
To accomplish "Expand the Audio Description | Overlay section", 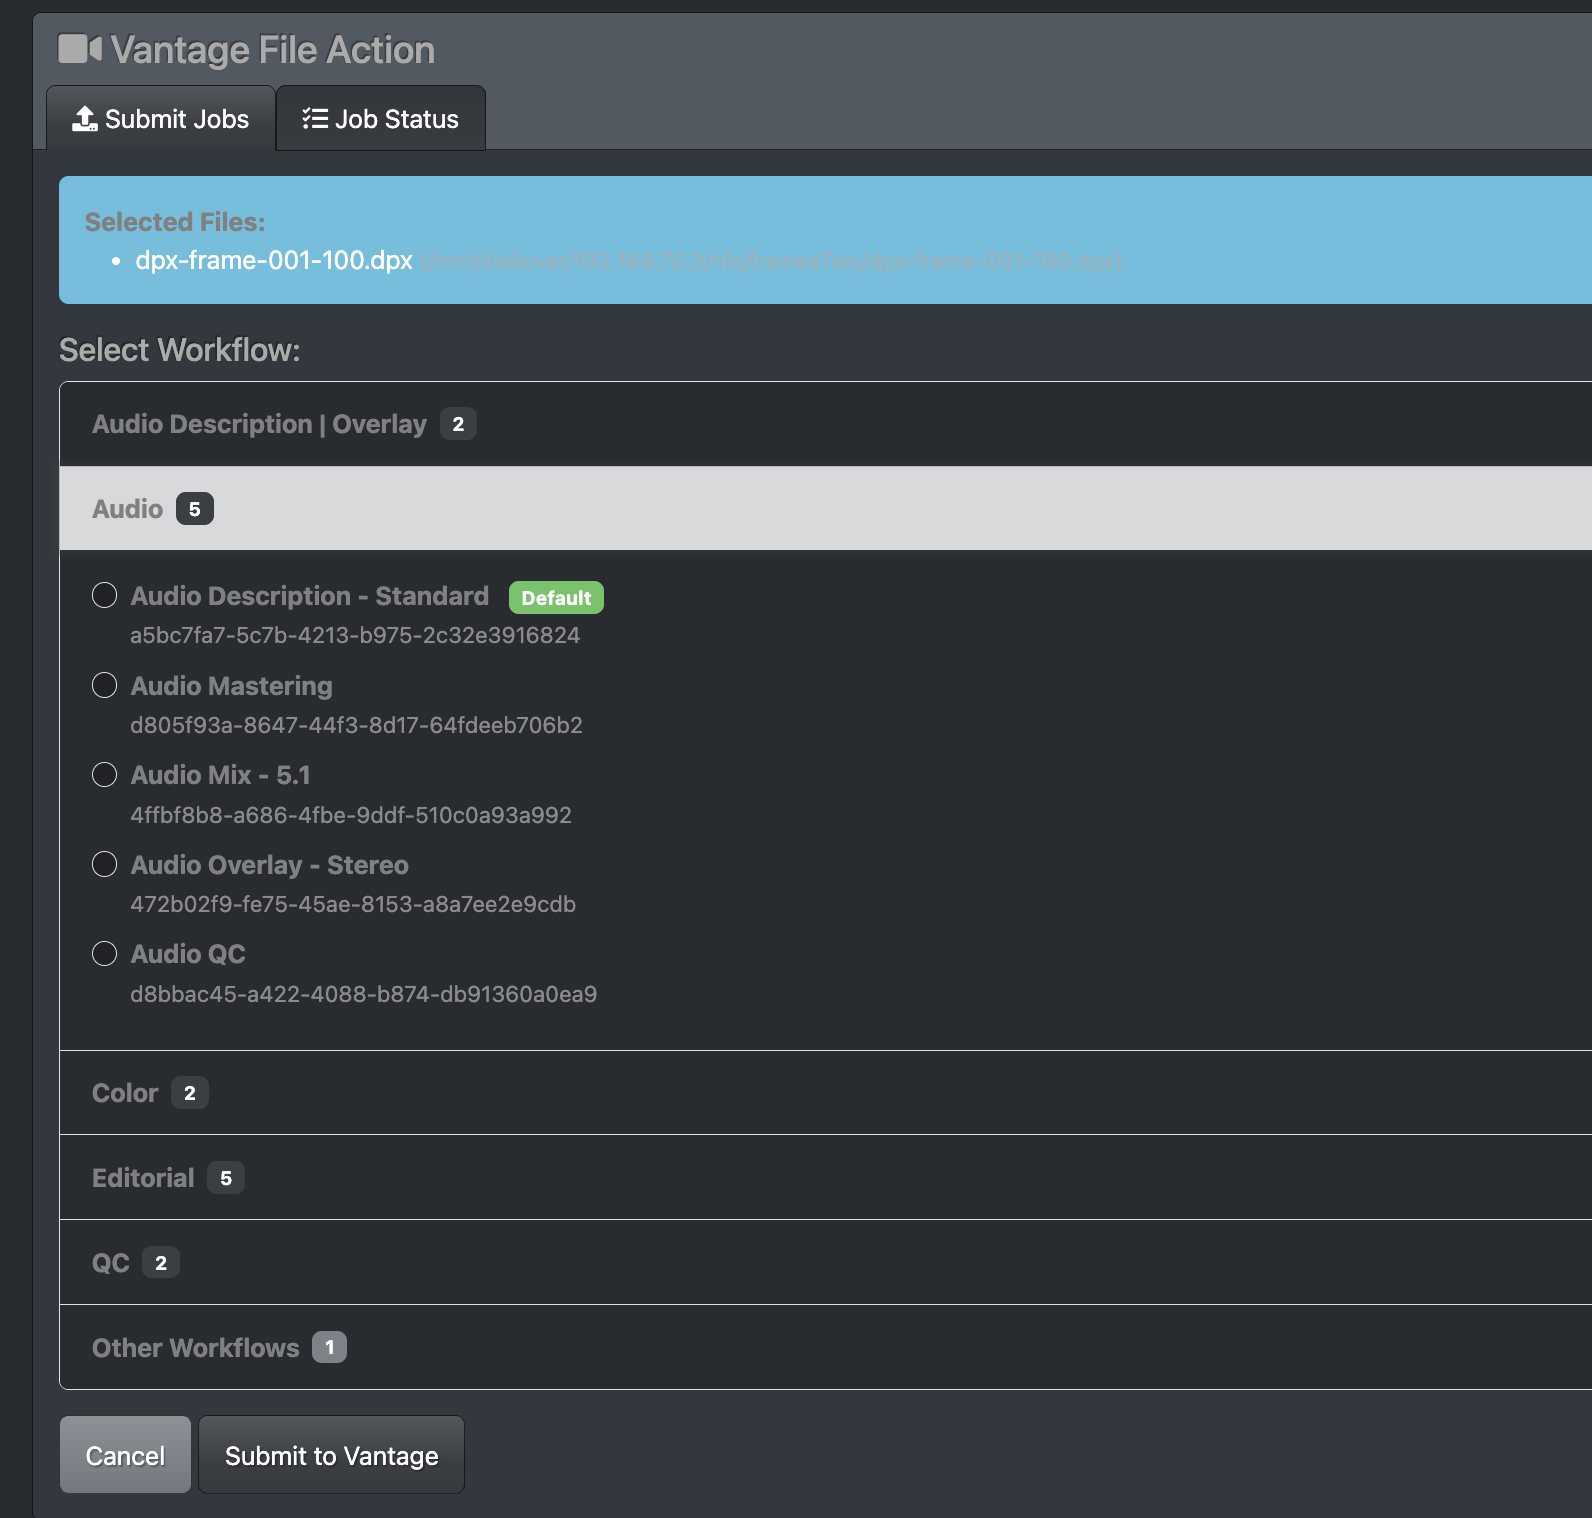I will [x=826, y=424].
